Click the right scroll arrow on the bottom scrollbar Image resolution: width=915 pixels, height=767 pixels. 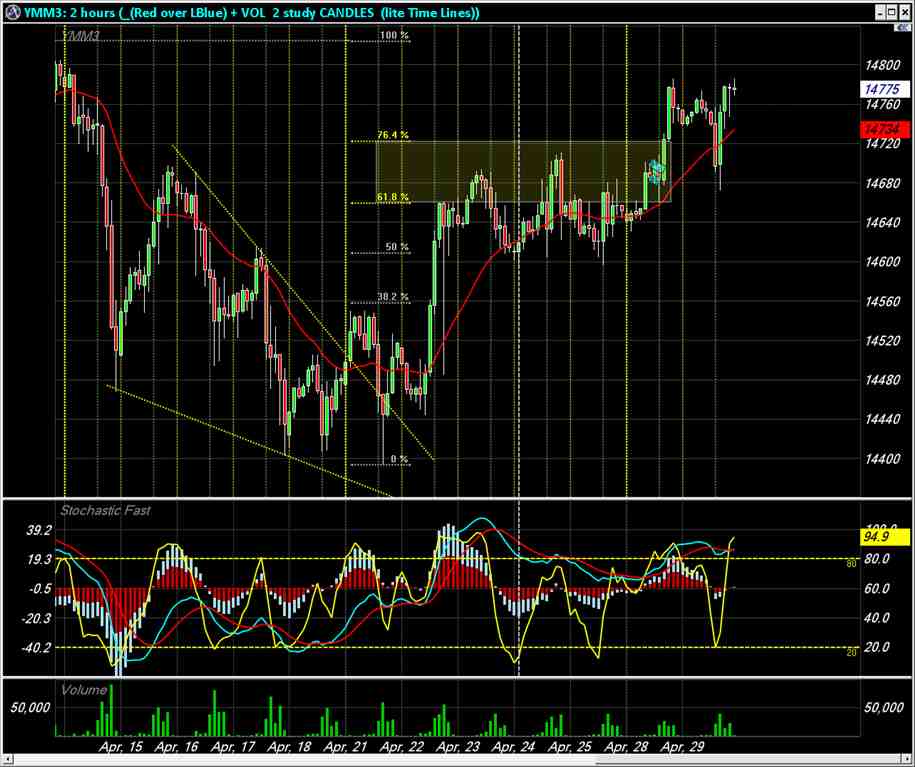[x=906, y=758]
